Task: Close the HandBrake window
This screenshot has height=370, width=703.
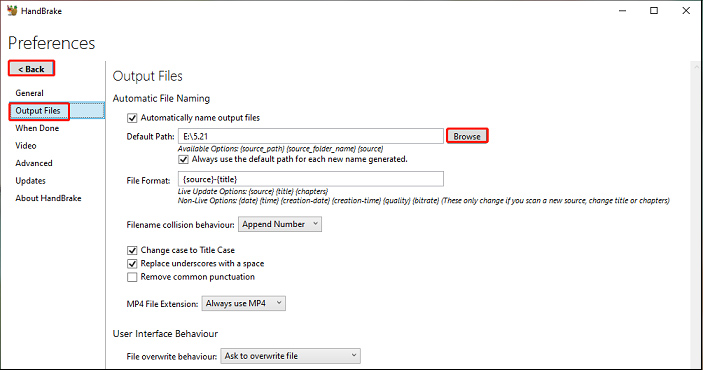Action: [x=686, y=11]
